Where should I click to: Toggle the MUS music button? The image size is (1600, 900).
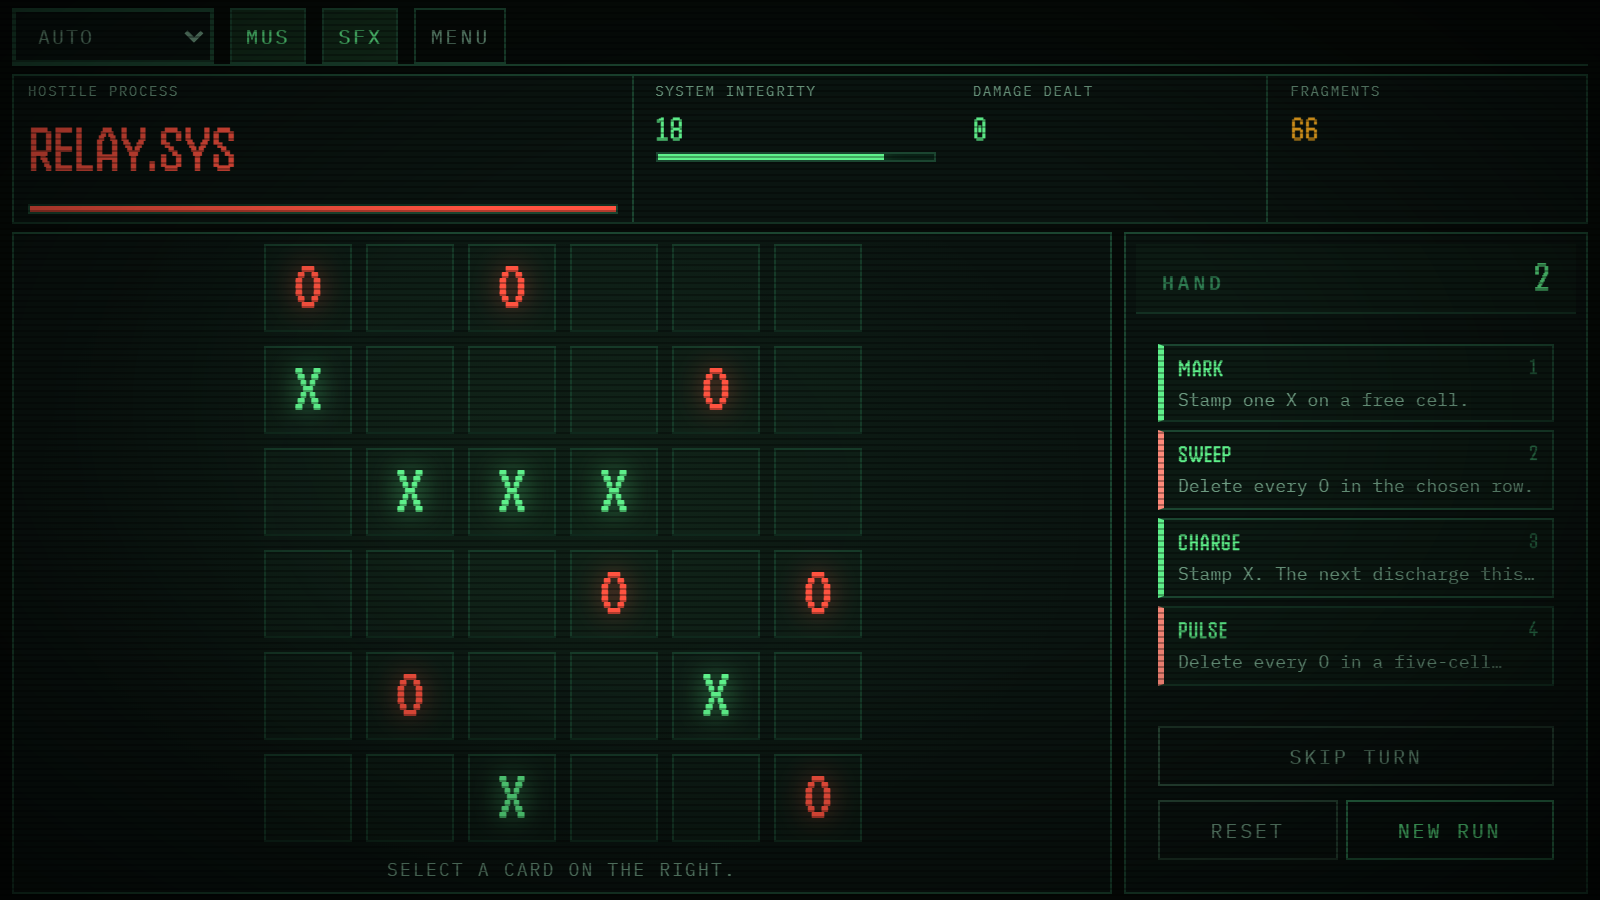click(x=268, y=37)
